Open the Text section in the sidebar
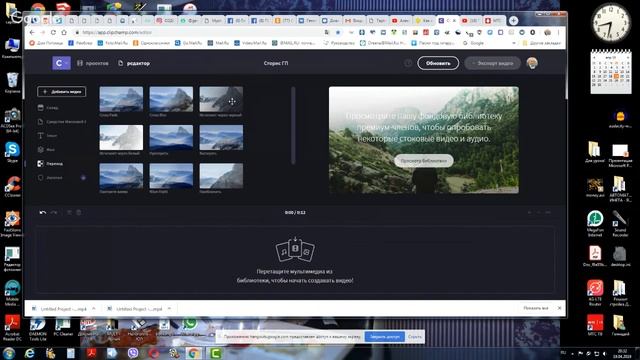This screenshot has height=360, width=640. pos(47,136)
